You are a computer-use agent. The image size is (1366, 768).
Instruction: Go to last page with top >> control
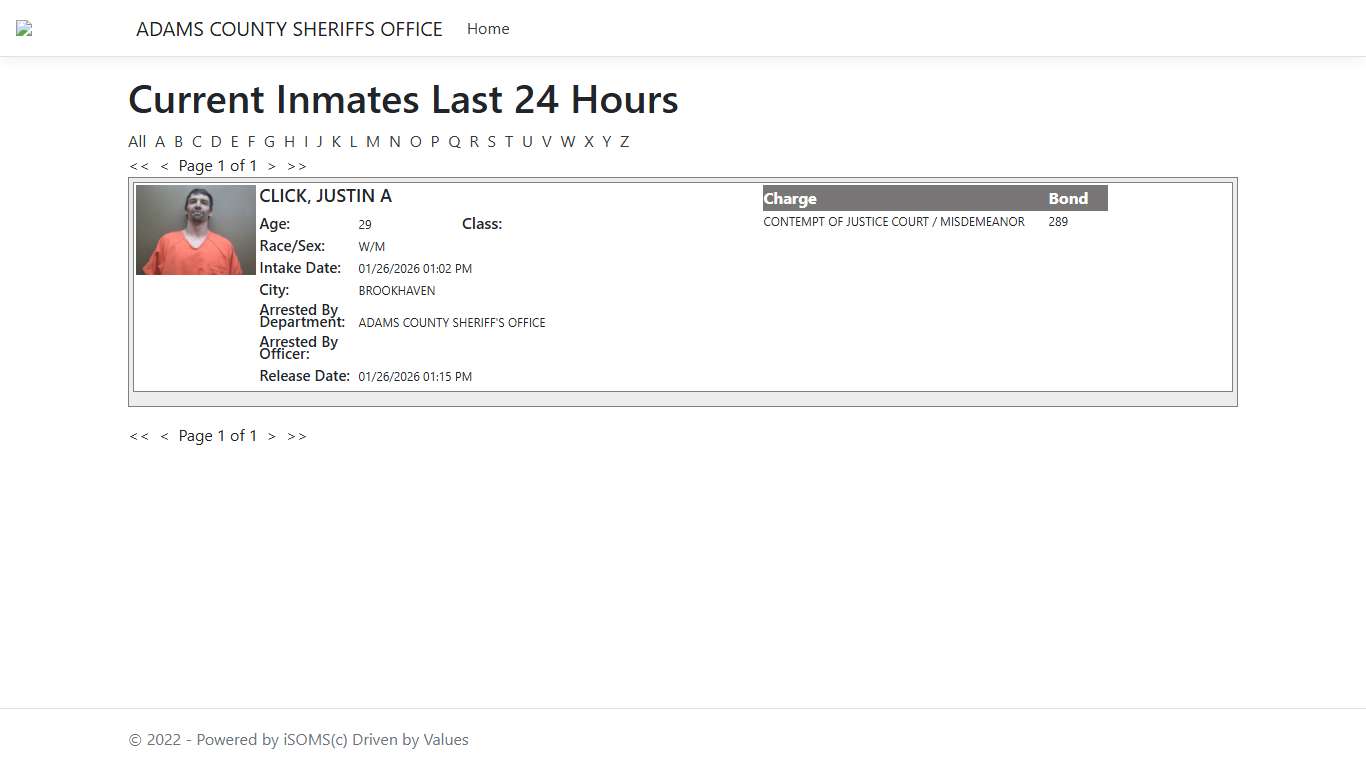[x=296, y=166]
